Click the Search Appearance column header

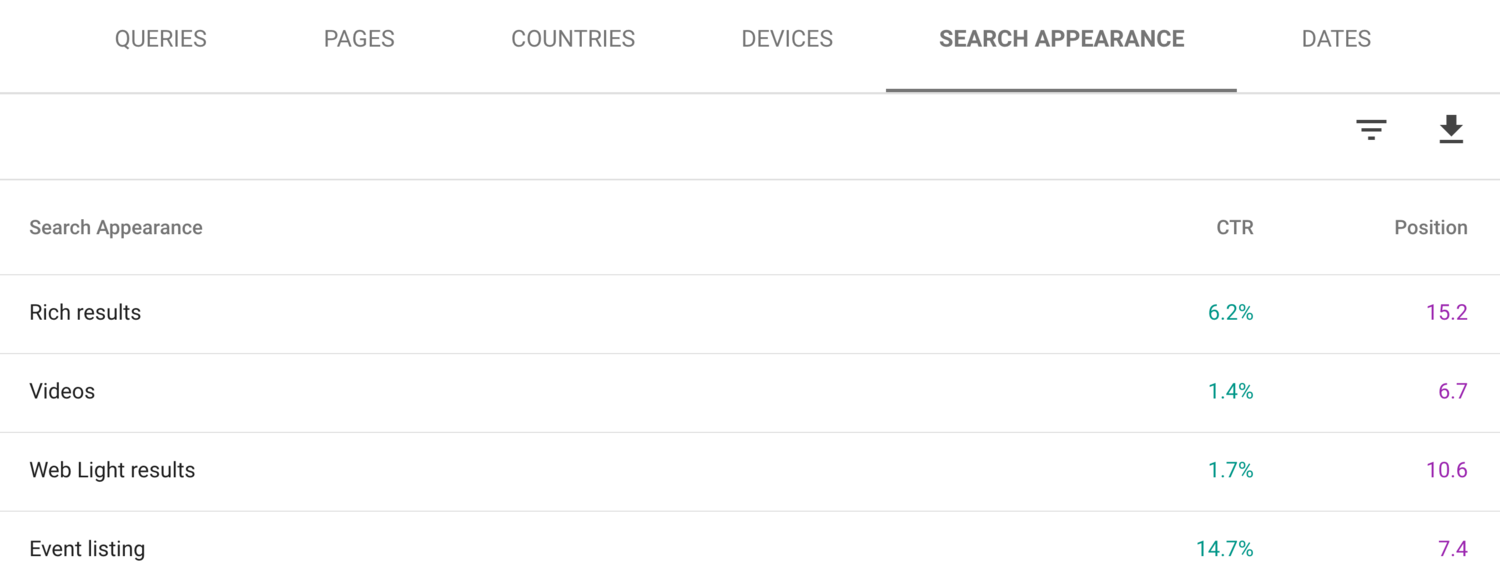pos(116,228)
